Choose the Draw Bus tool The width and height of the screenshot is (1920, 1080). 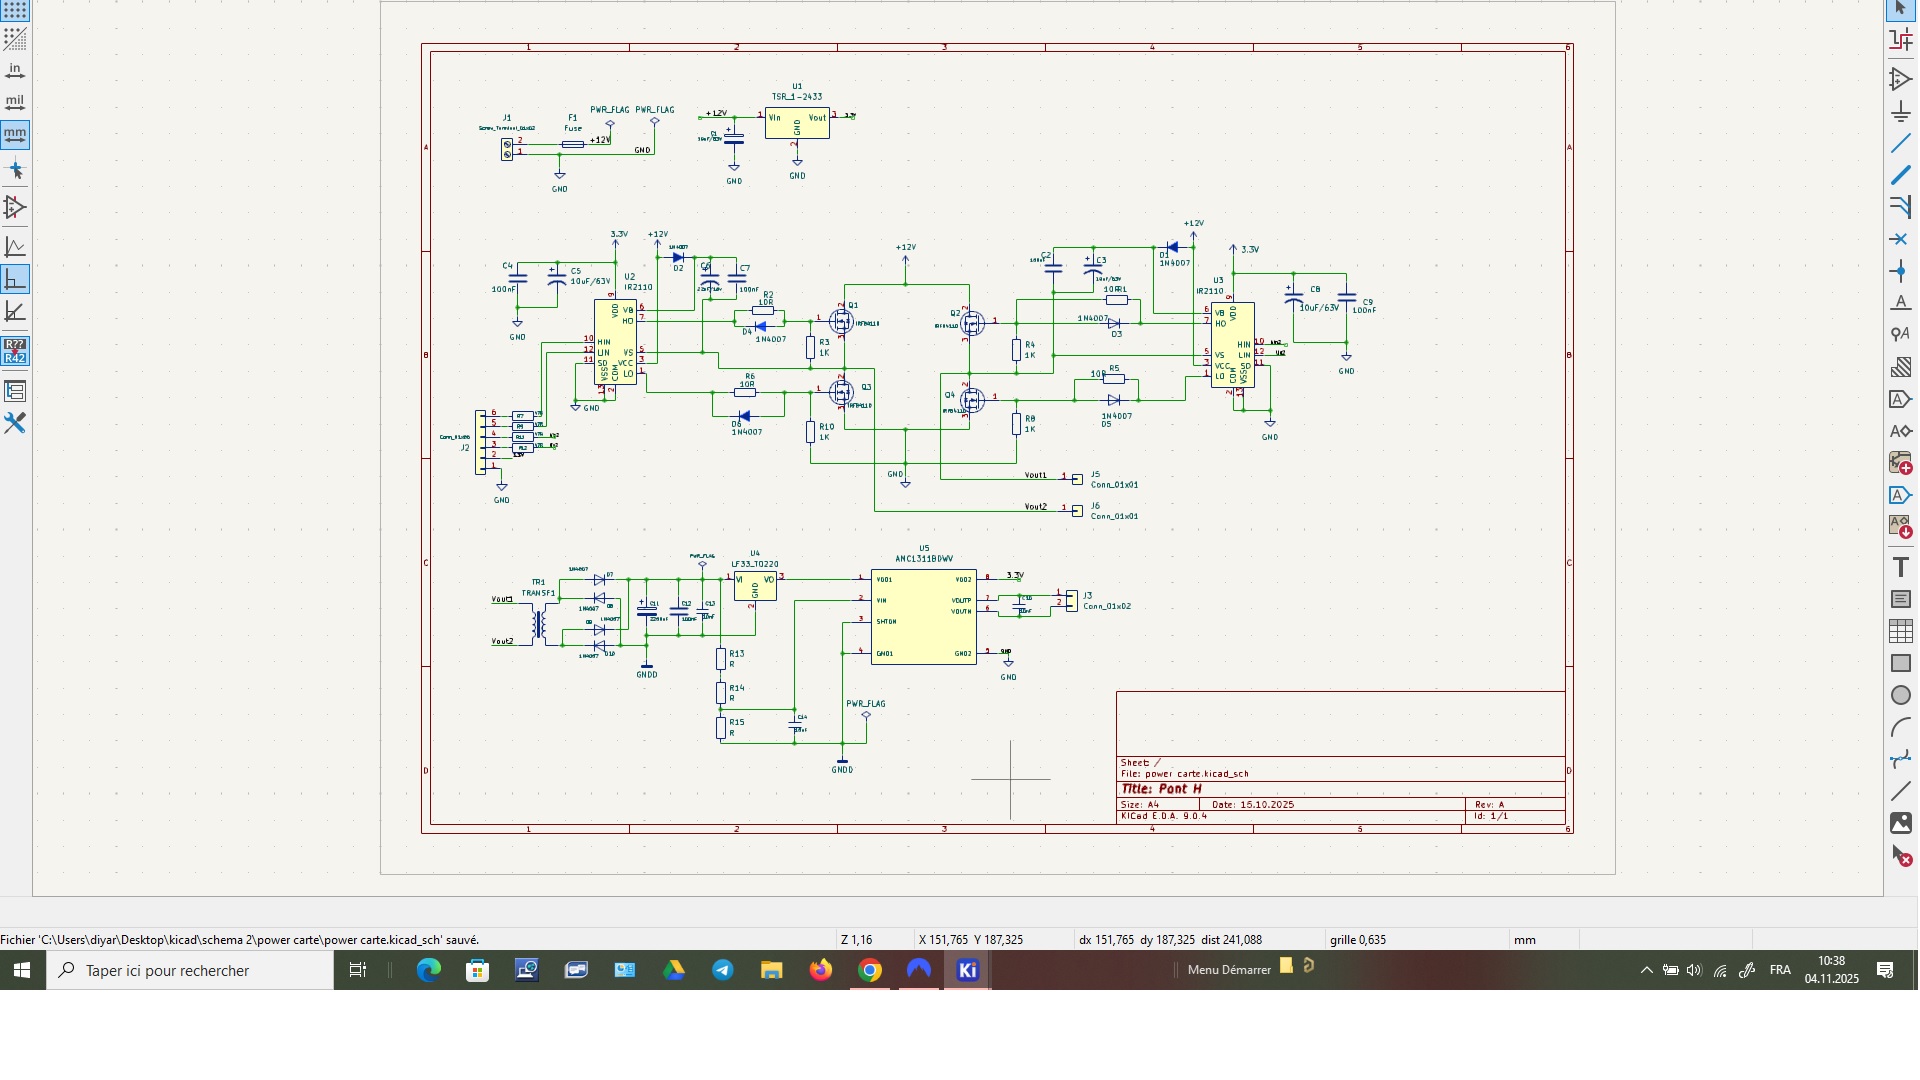[x=1900, y=176]
